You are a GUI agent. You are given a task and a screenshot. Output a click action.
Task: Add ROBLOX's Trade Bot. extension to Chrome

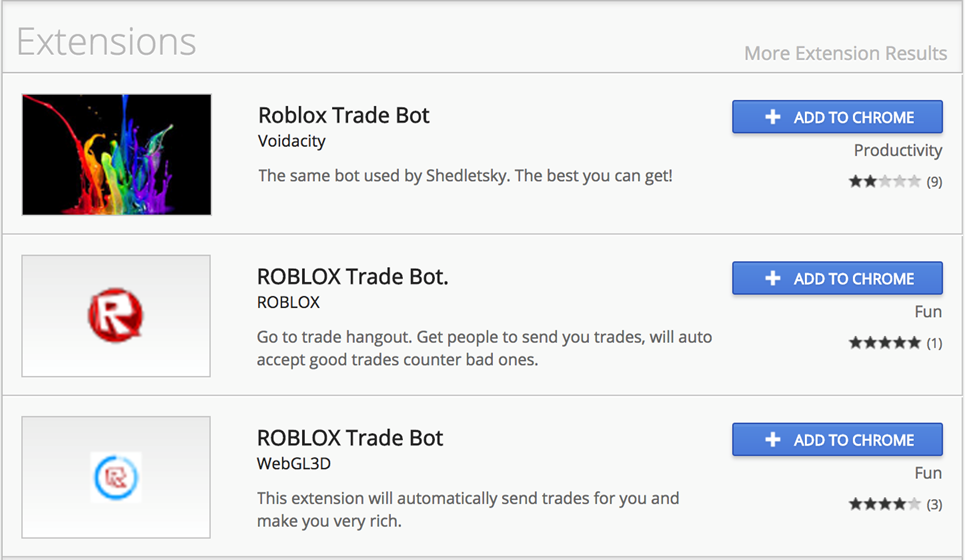(837, 278)
